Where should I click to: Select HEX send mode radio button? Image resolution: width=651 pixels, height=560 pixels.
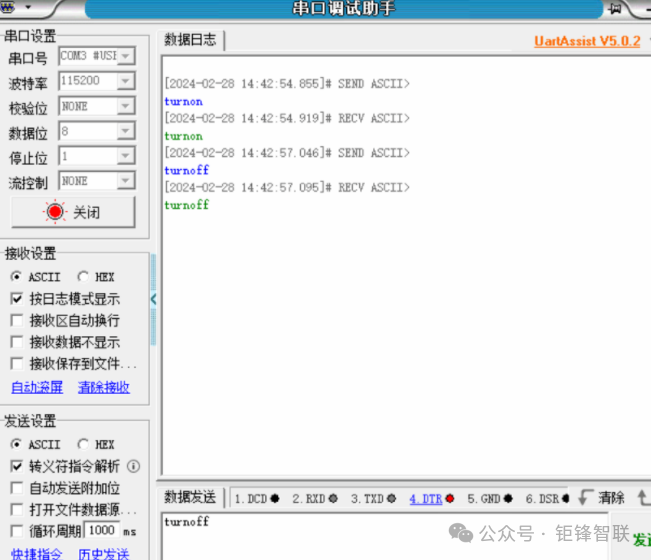click(x=83, y=444)
